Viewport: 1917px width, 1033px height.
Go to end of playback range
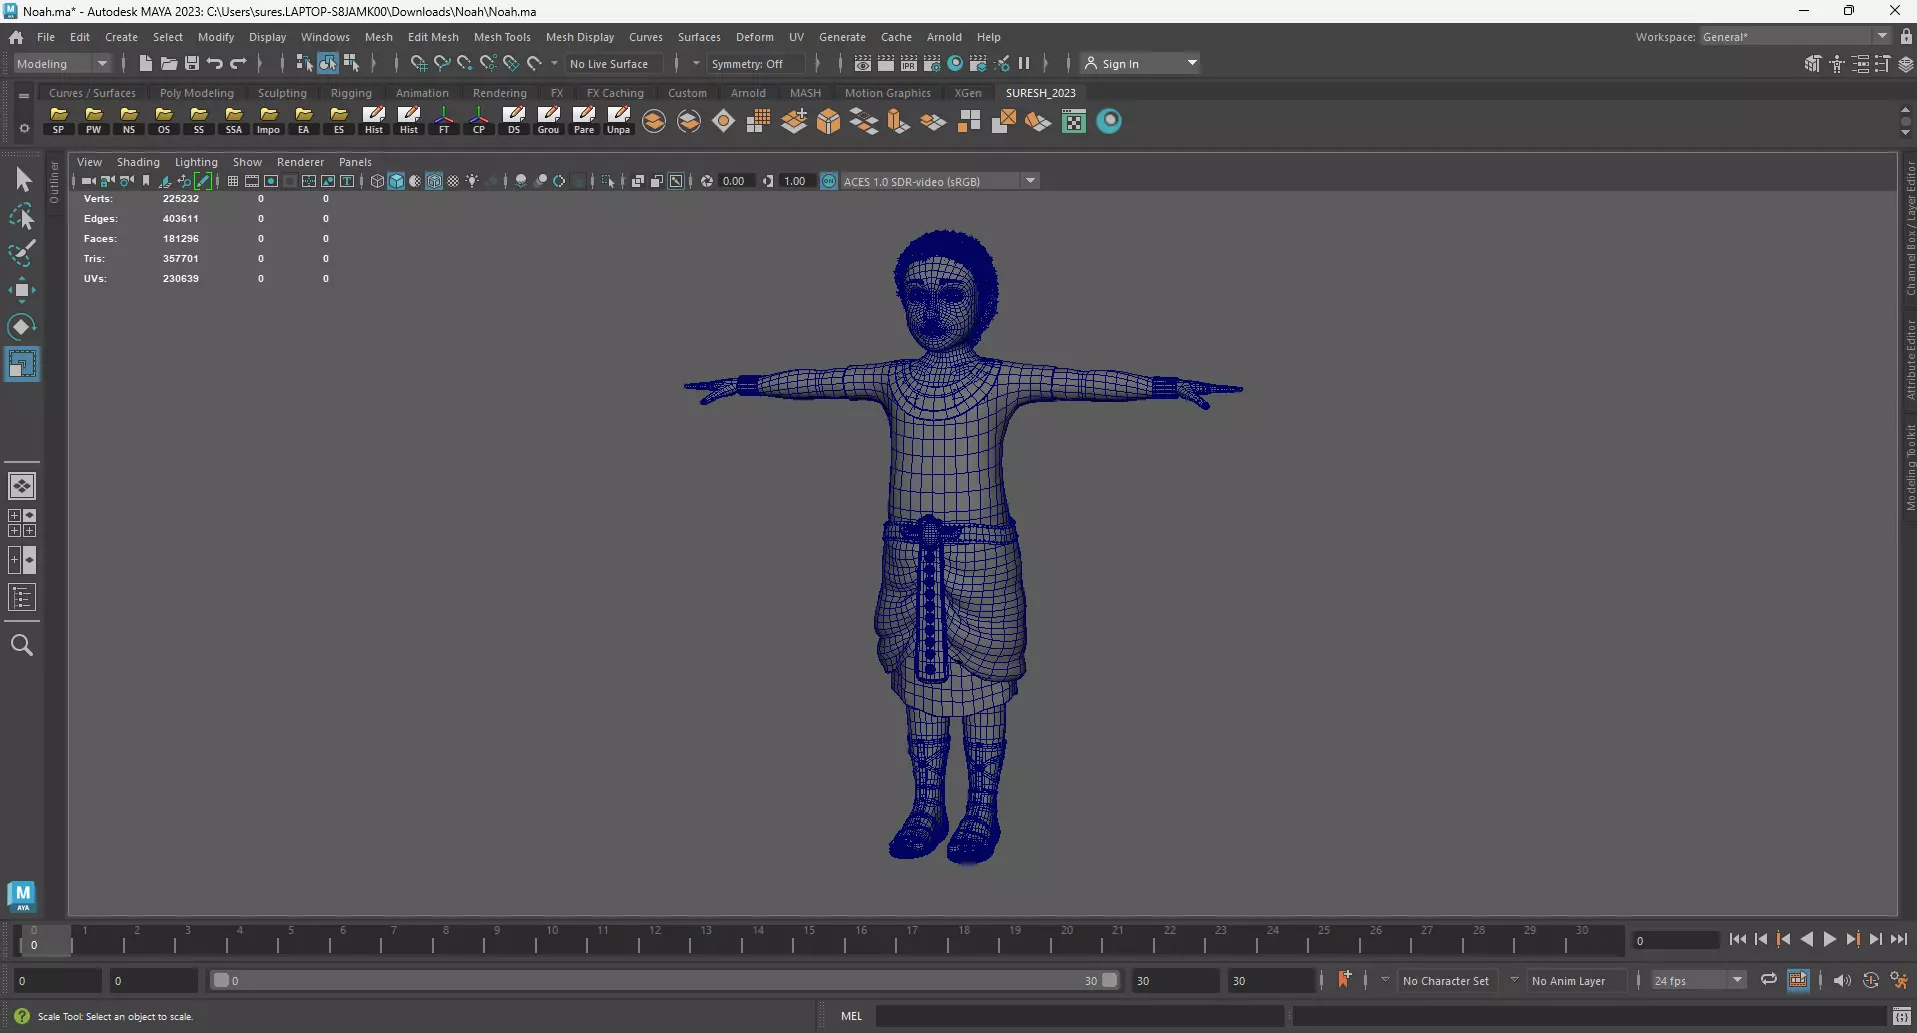pyautogui.click(x=1898, y=939)
